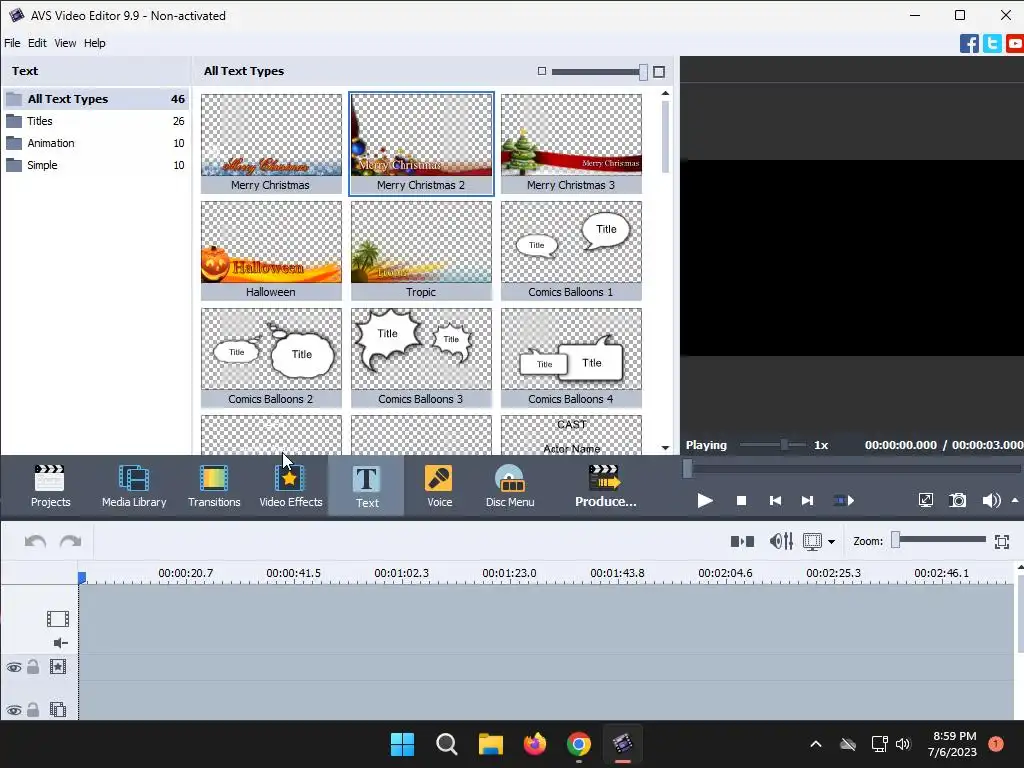Image resolution: width=1024 pixels, height=768 pixels.
Task: Open the Twitter link icon
Action: (992, 44)
